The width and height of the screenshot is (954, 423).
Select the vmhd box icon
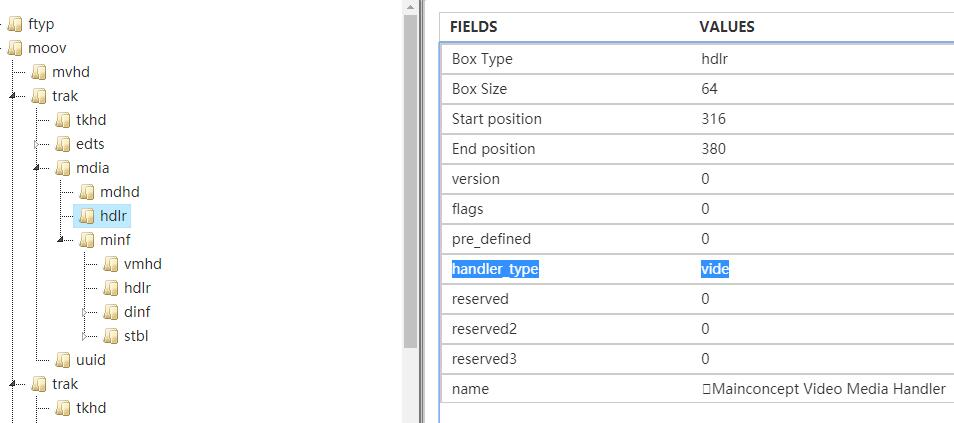pos(111,264)
